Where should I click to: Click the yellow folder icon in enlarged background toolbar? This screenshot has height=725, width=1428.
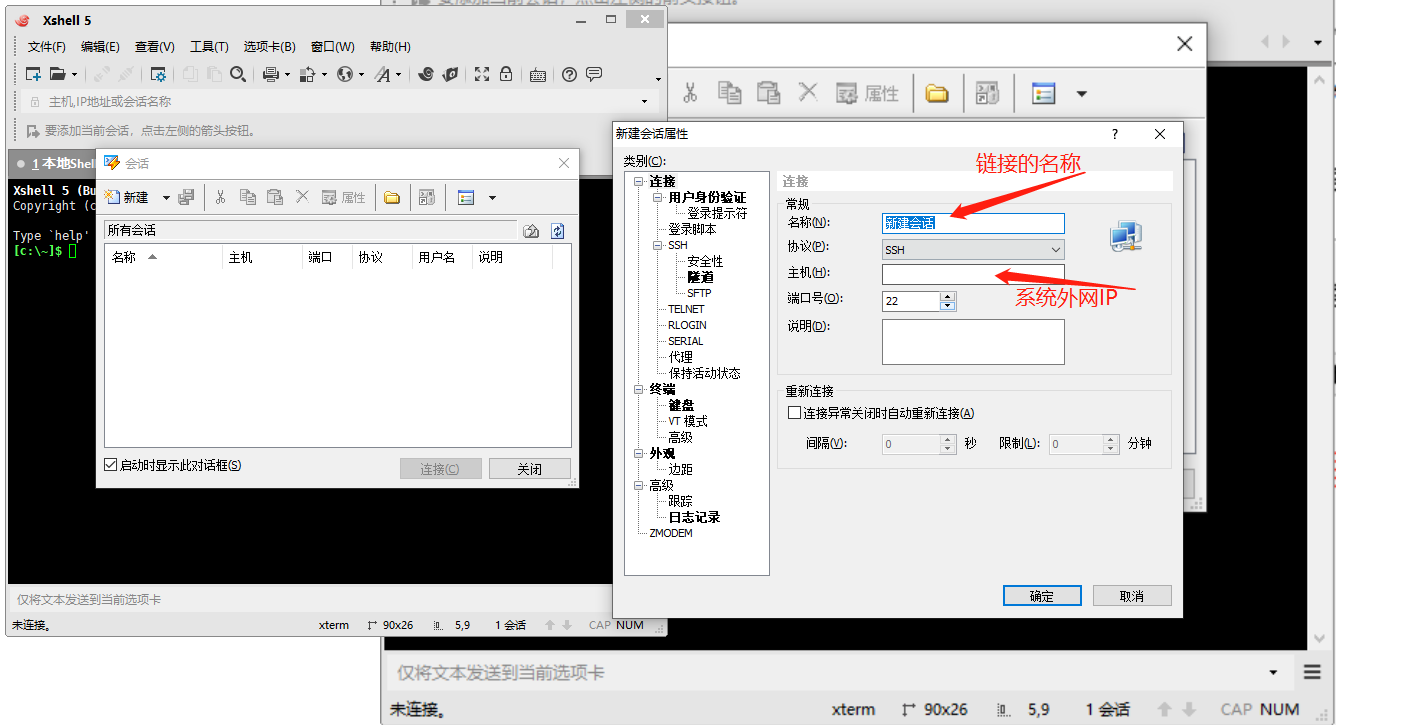pos(936,93)
